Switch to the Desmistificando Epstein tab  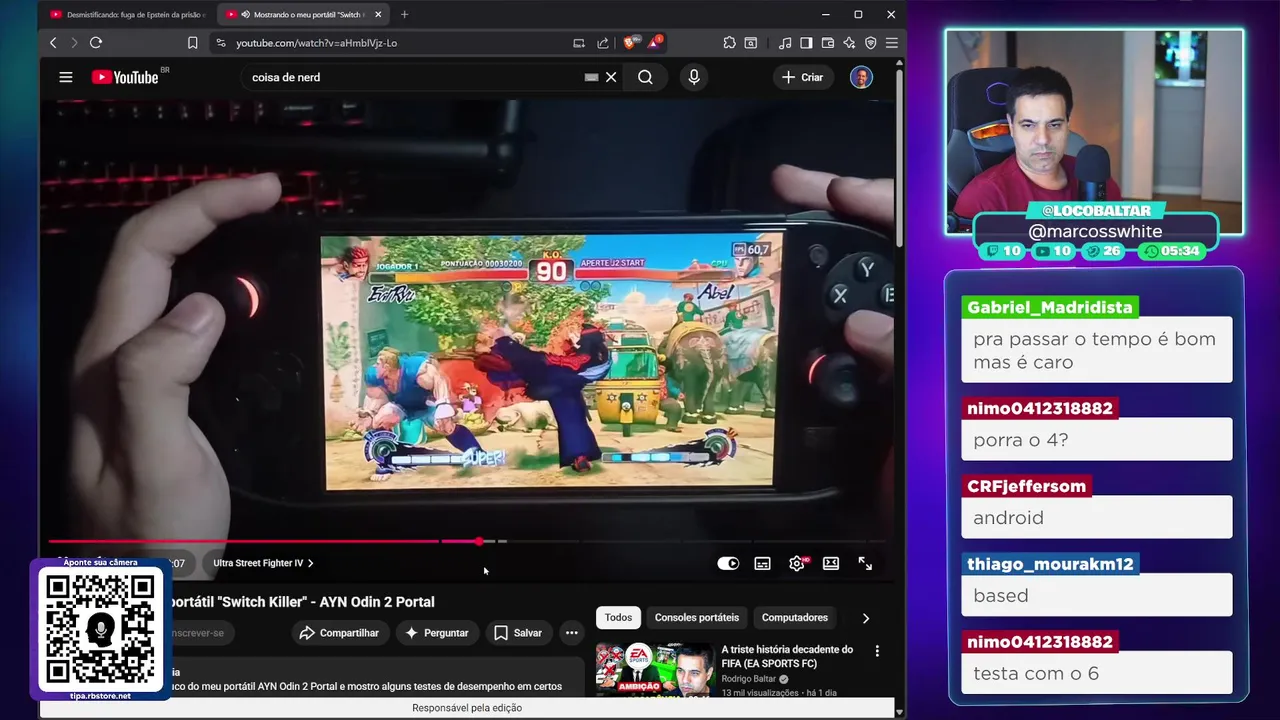[x=127, y=14]
